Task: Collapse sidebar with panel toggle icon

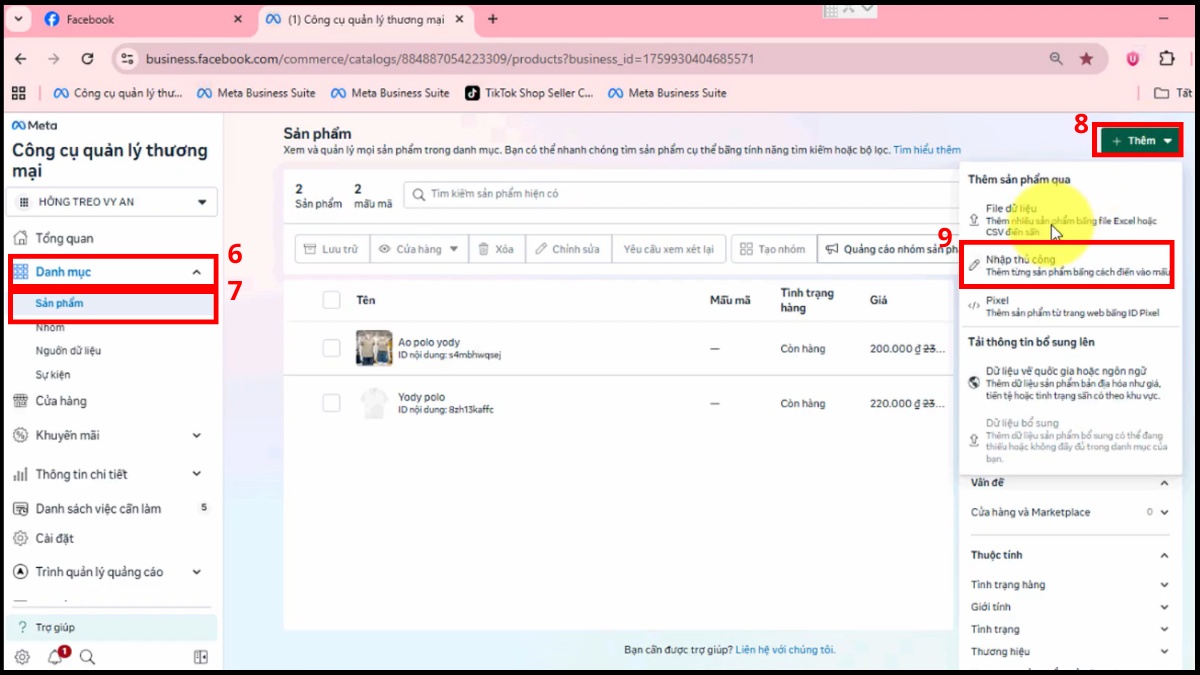Action: 201,657
